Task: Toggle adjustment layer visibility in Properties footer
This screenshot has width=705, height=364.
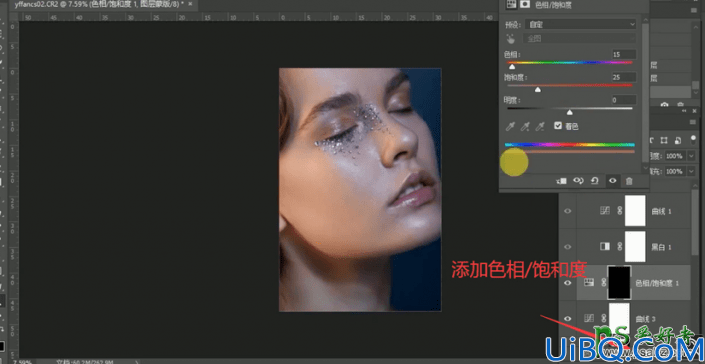Action: click(612, 181)
